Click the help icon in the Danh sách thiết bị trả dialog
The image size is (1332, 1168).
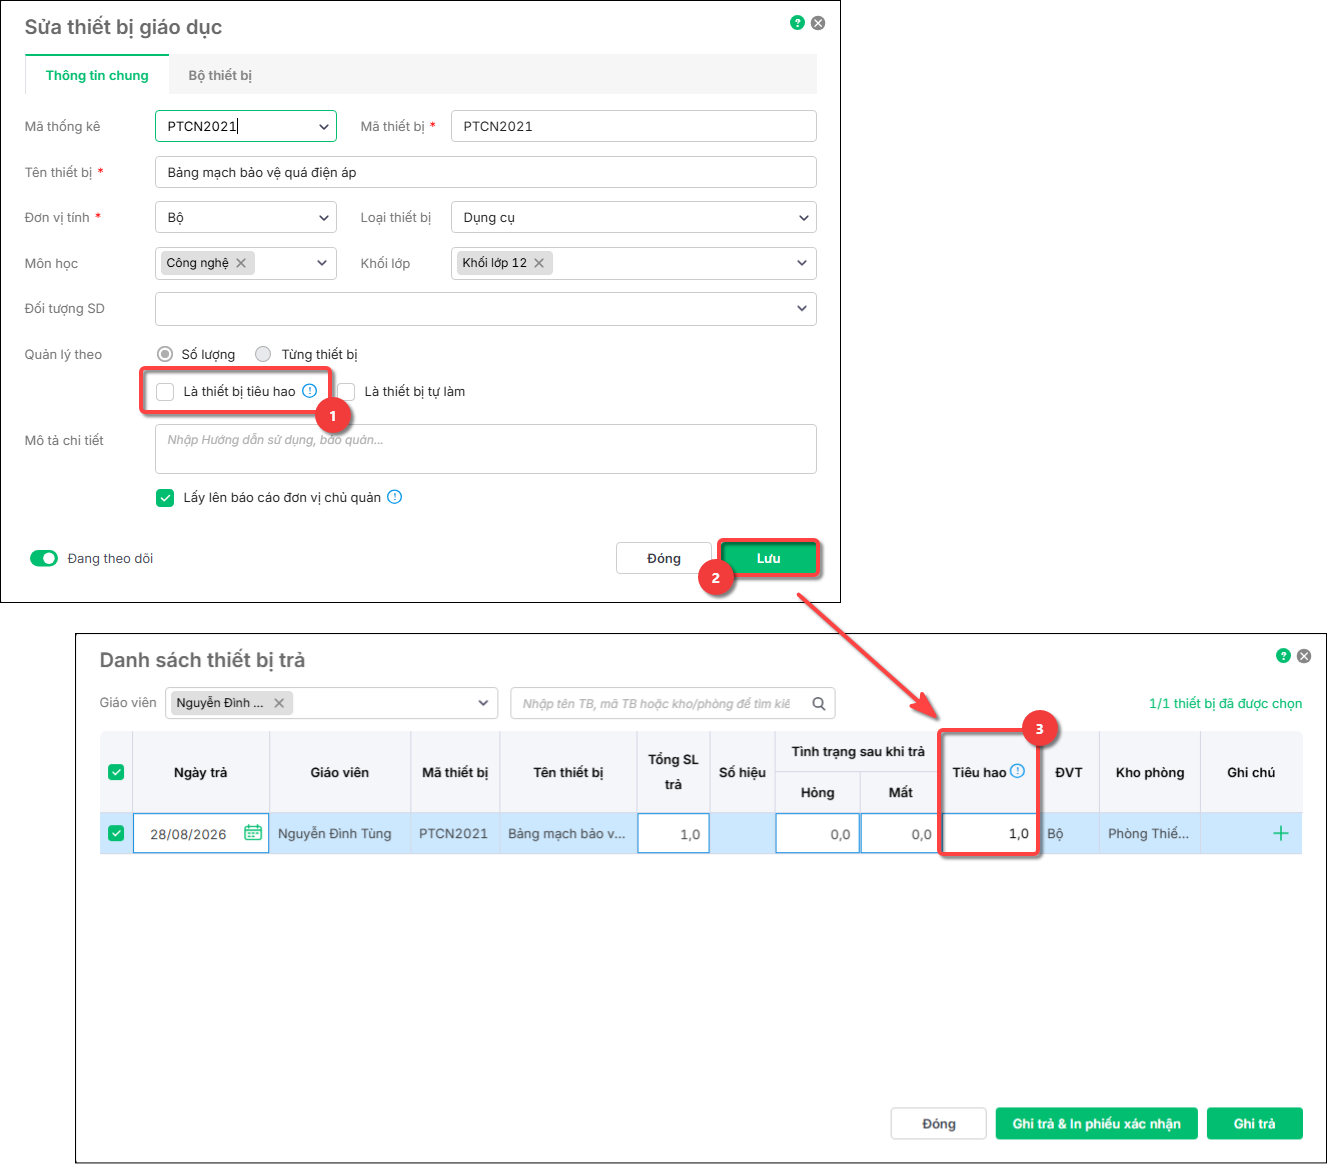coord(1283,656)
